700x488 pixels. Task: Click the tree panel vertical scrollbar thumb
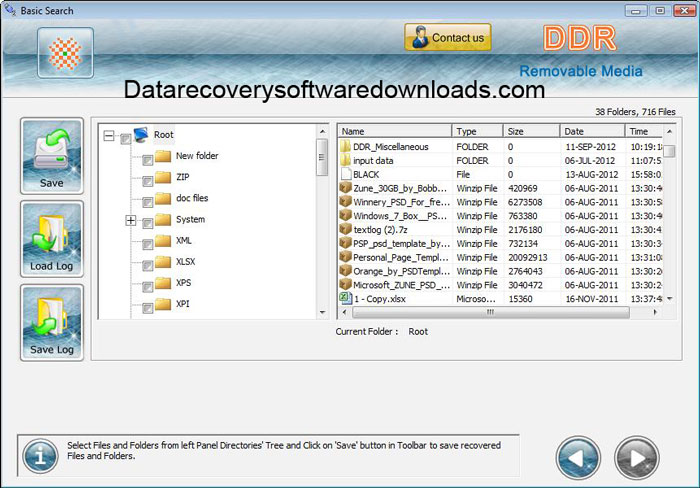(322, 157)
